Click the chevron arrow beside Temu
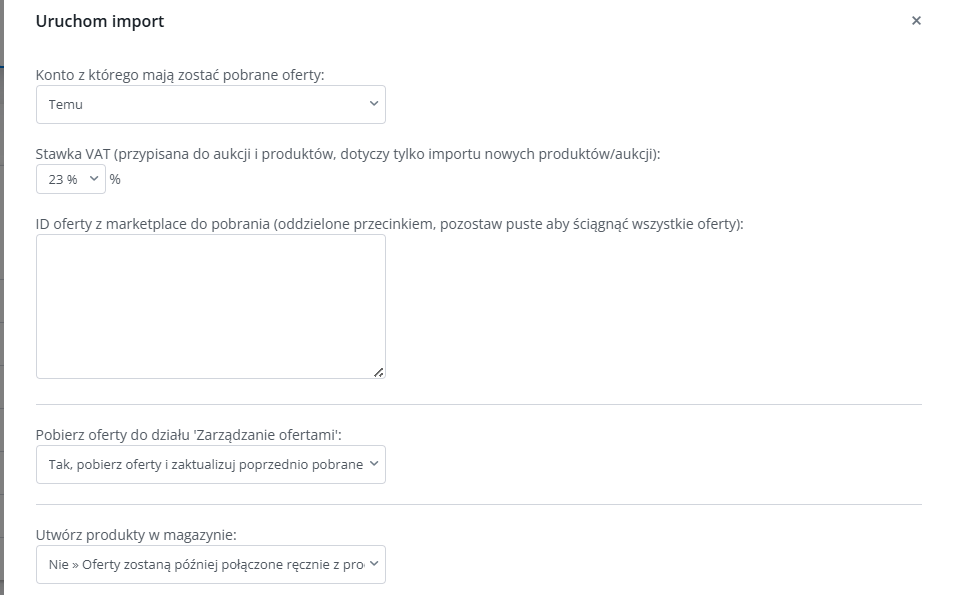Viewport: 953px width, 595px height. click(x=374, y=104)
